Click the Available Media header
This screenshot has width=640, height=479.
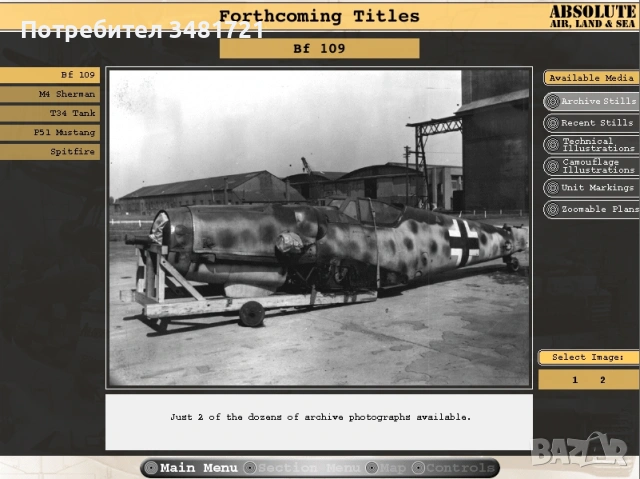(x=591, y=78)
